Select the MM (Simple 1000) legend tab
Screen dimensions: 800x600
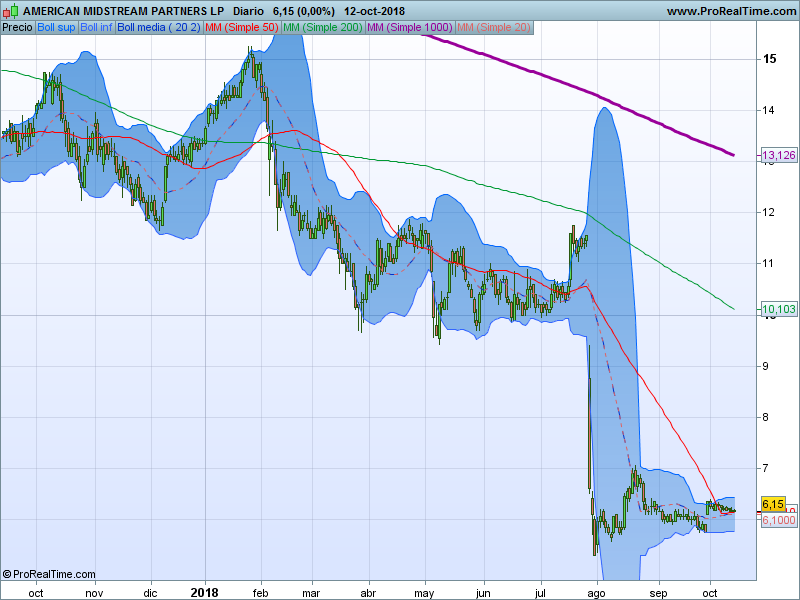[410, 28]
